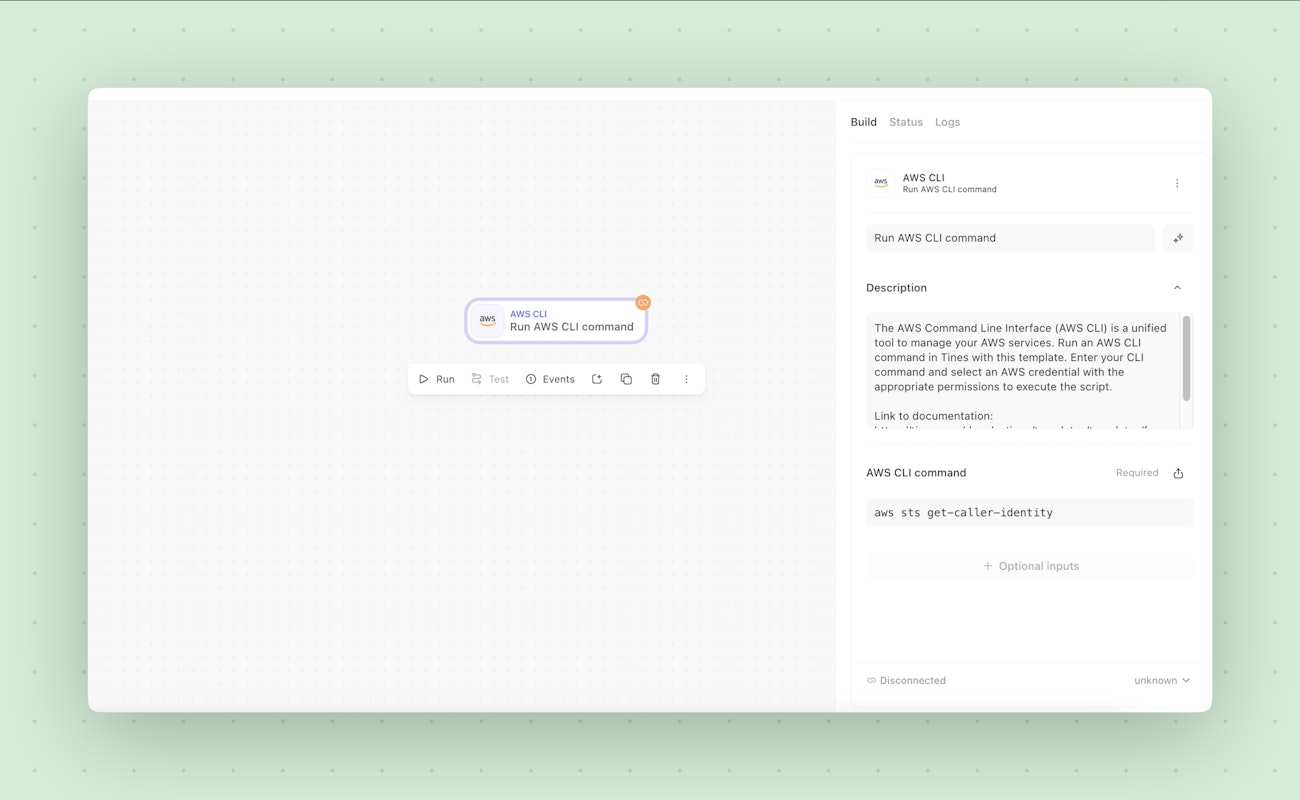Open the AWS CLI panel kebab menu
The height and width of the screenshot is (800, 1300).
1177,183
